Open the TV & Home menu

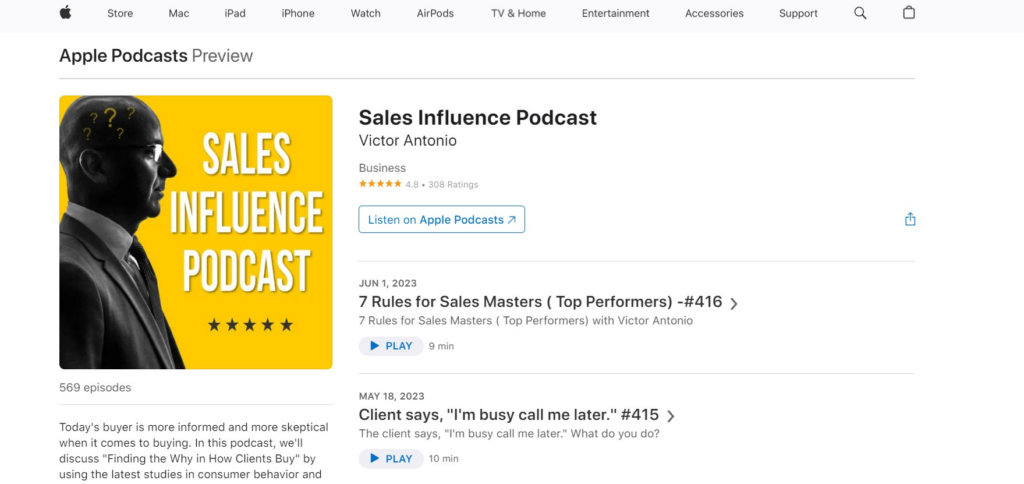tap(519, 13)
